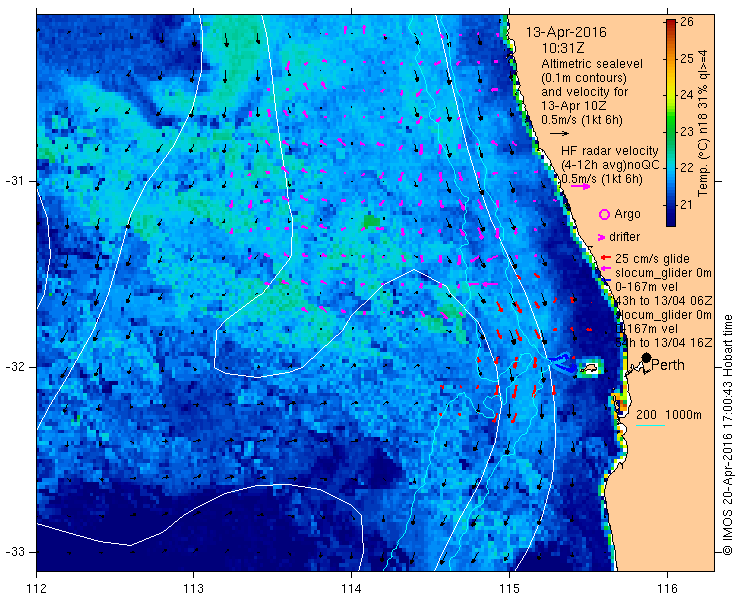Screen dimensions: 740x600
Task: Click the black Perth location dot
Action: pyautogui.click(x=647, y=358)
